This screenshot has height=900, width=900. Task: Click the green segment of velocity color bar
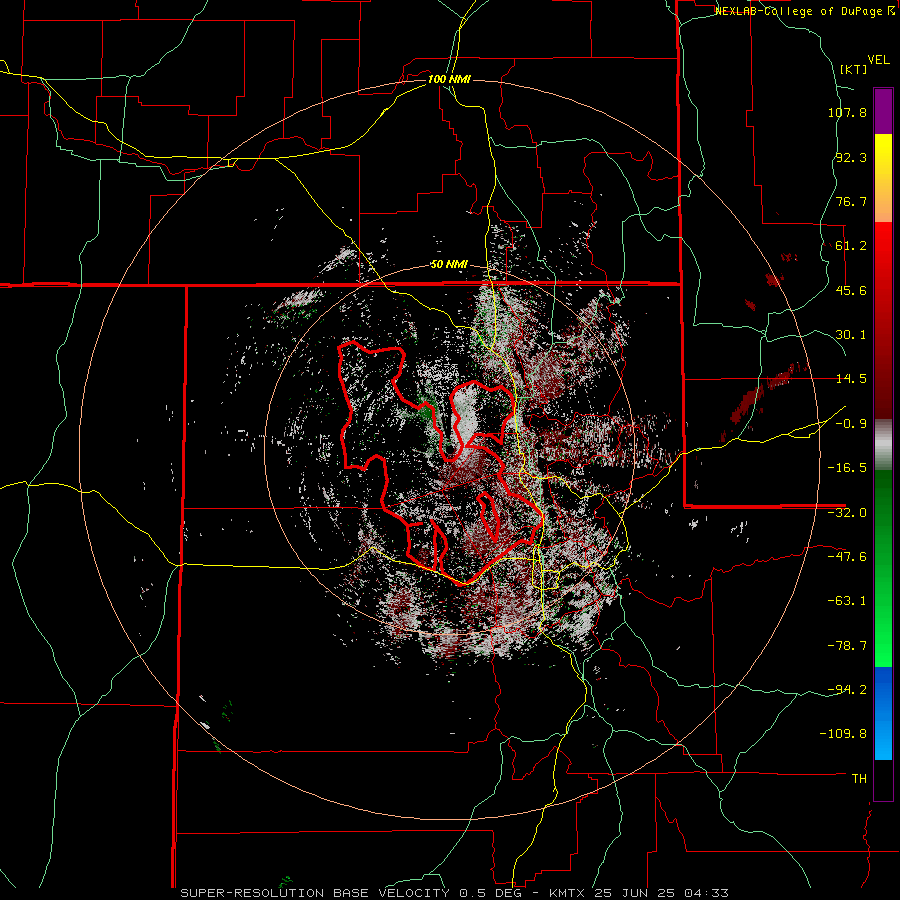coord(883,568)
